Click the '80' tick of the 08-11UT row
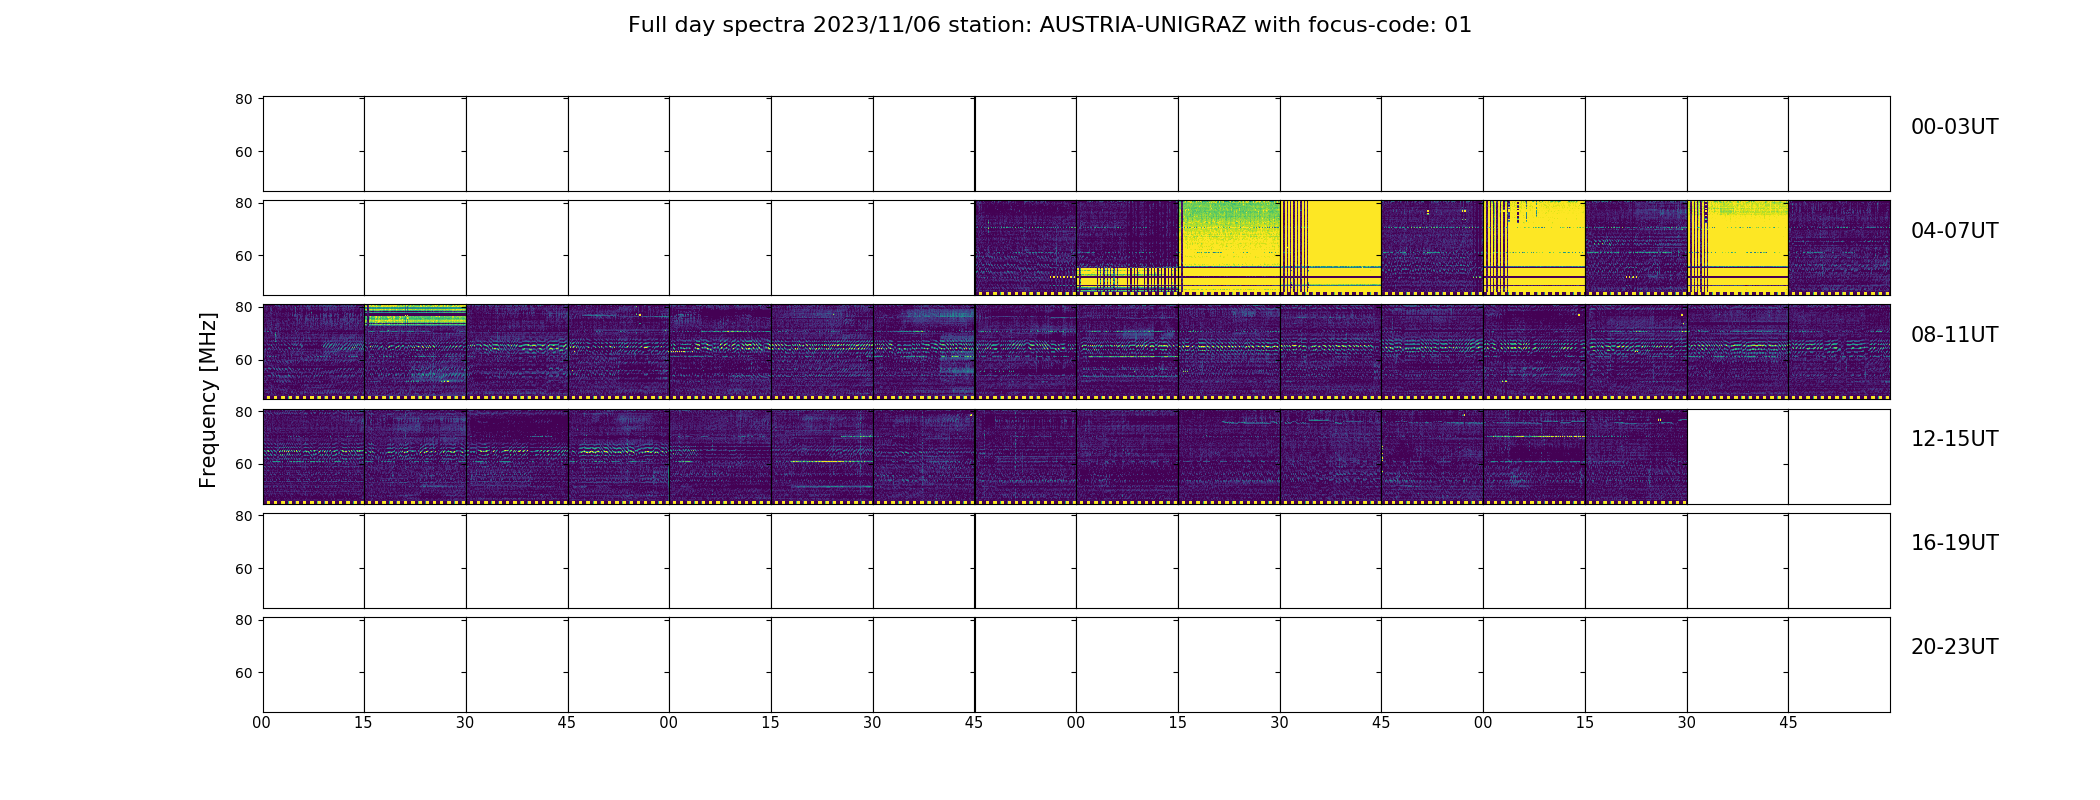This screenshot has width=2100, height=800. [x=243, y=307]
